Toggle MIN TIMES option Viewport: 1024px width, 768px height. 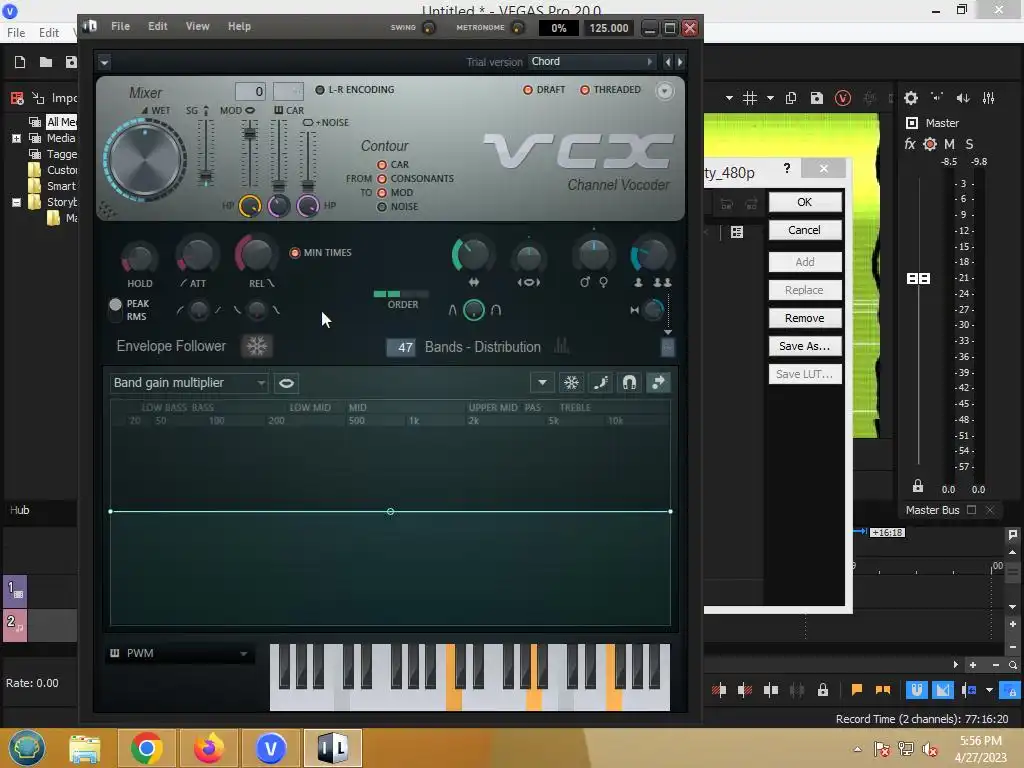tap(321, 253)
